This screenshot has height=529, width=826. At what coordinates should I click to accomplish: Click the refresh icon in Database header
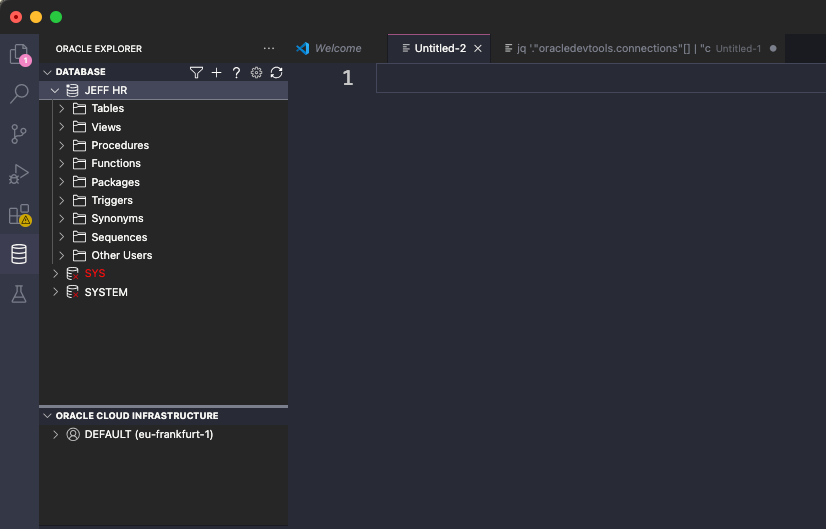click(x=277, y=72)
